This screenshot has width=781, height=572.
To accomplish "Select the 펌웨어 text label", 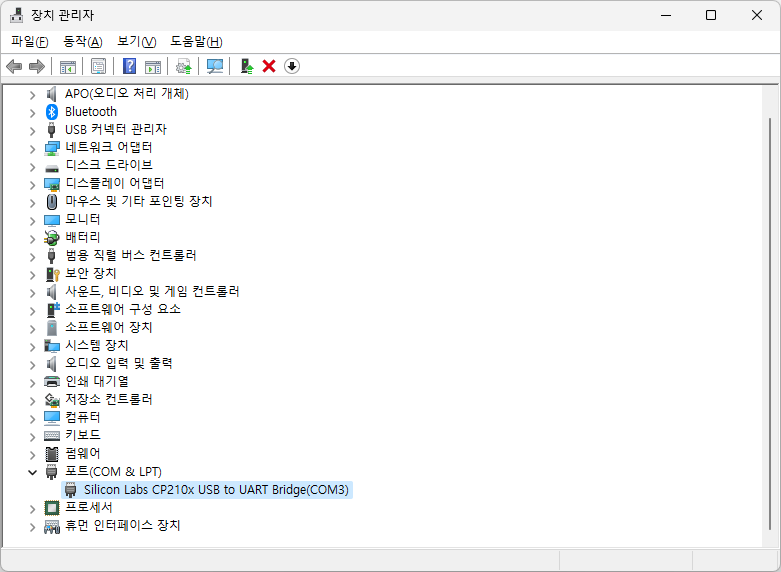I will coord(83,453).
